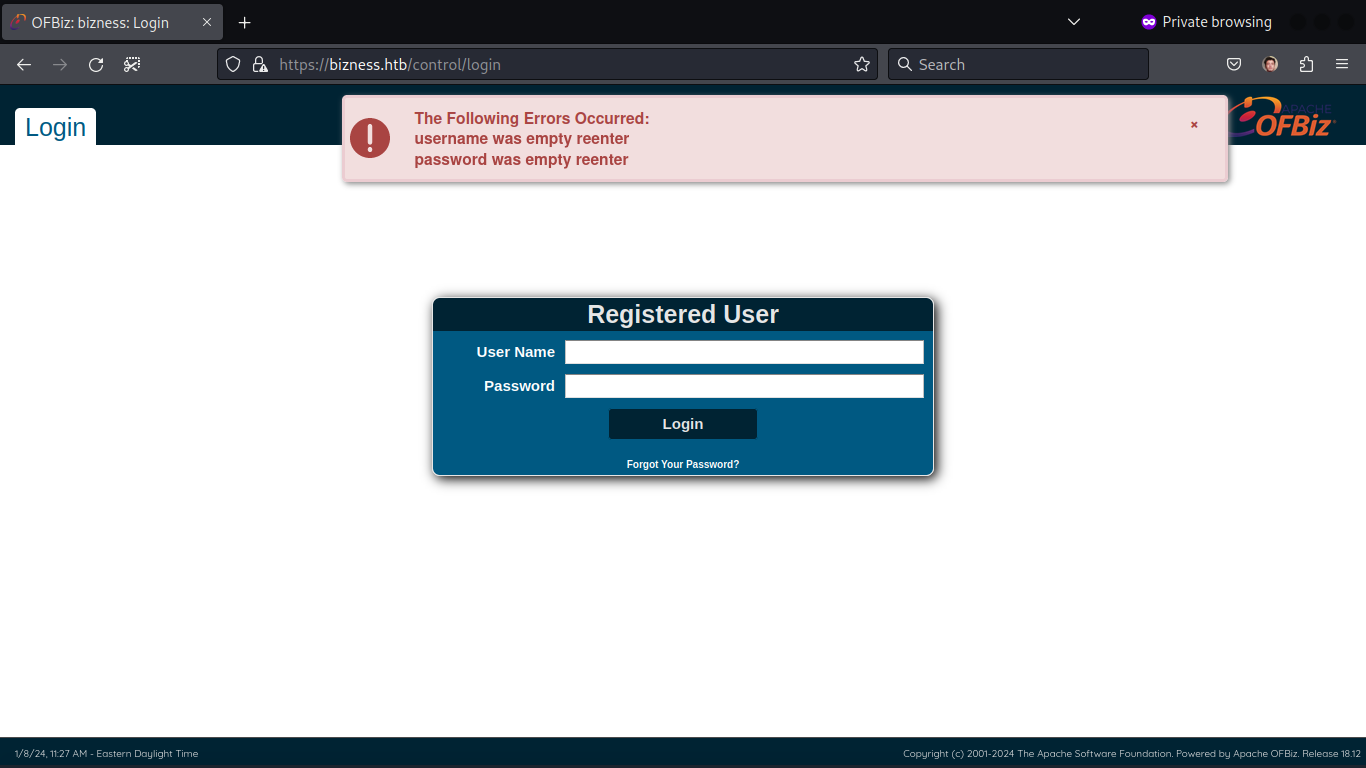The width and height of the screenshot is (1366, 768).
Task: Focus the User Name input field
Action: (x=744, y=352)
